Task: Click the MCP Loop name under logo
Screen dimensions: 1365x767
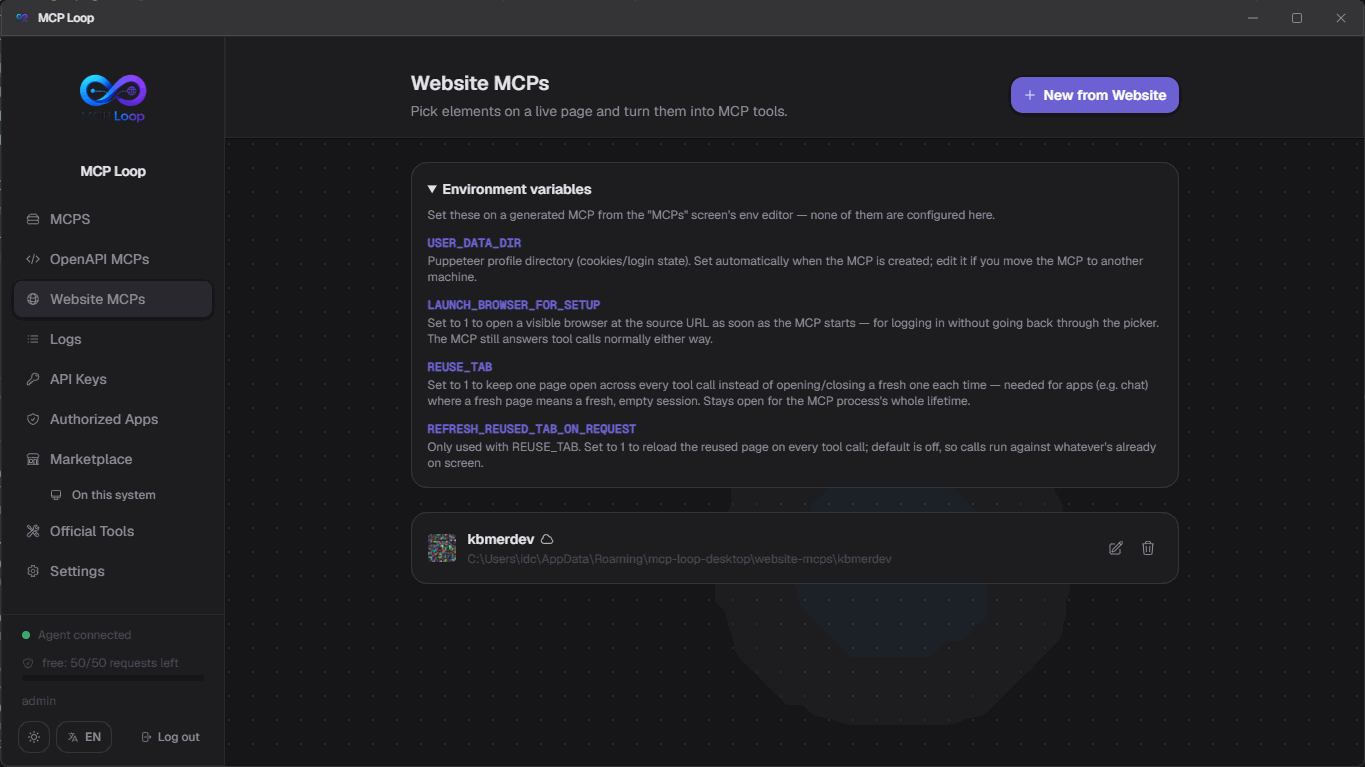Action: [x=113, y=171]
